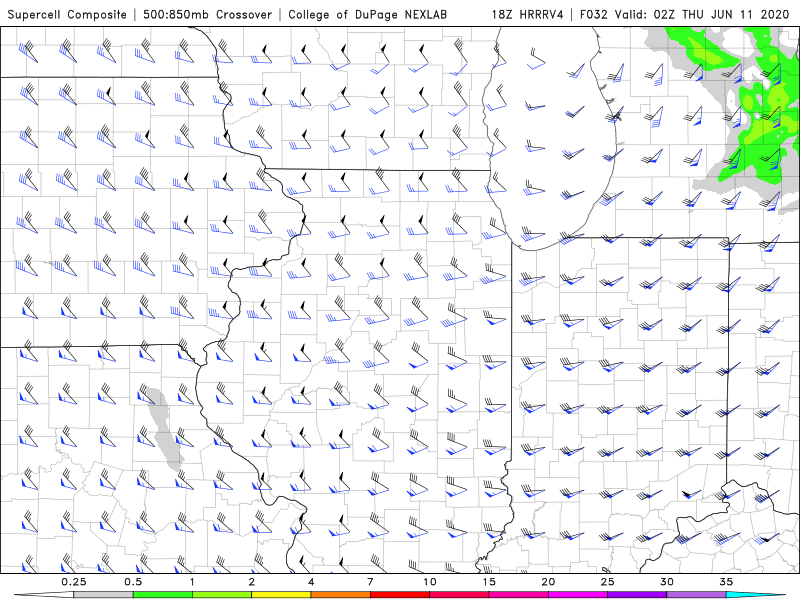Screen dimensions: 800x600
Task: Select the cyan above-35 legend arrow
Action: [756, 595]
